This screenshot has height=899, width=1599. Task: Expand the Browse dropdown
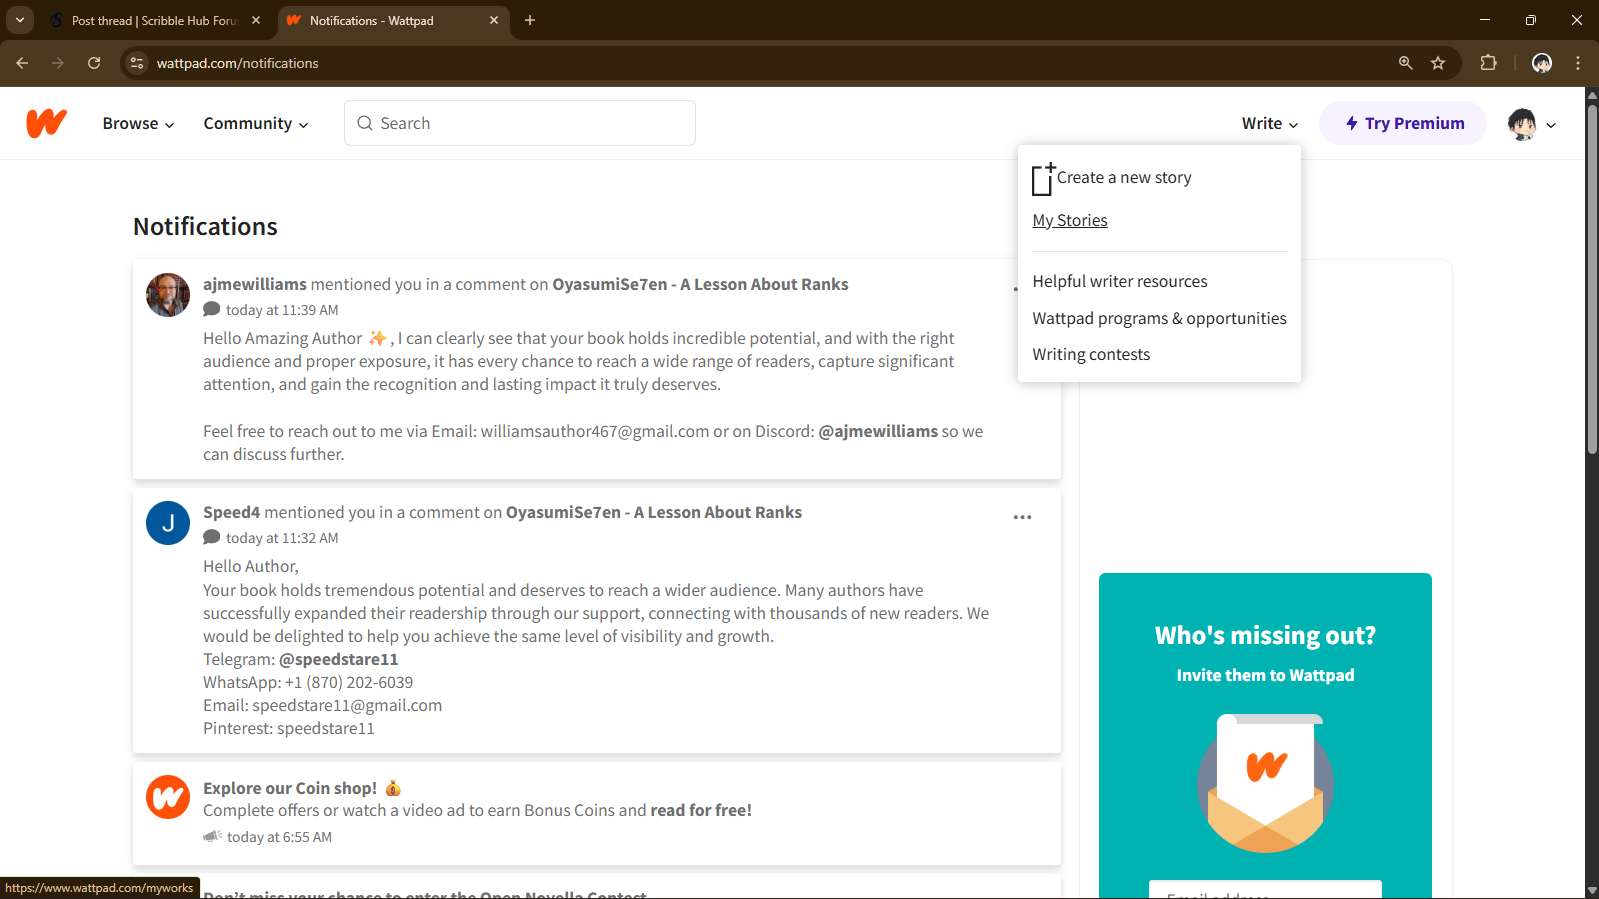tap(138, 124)
